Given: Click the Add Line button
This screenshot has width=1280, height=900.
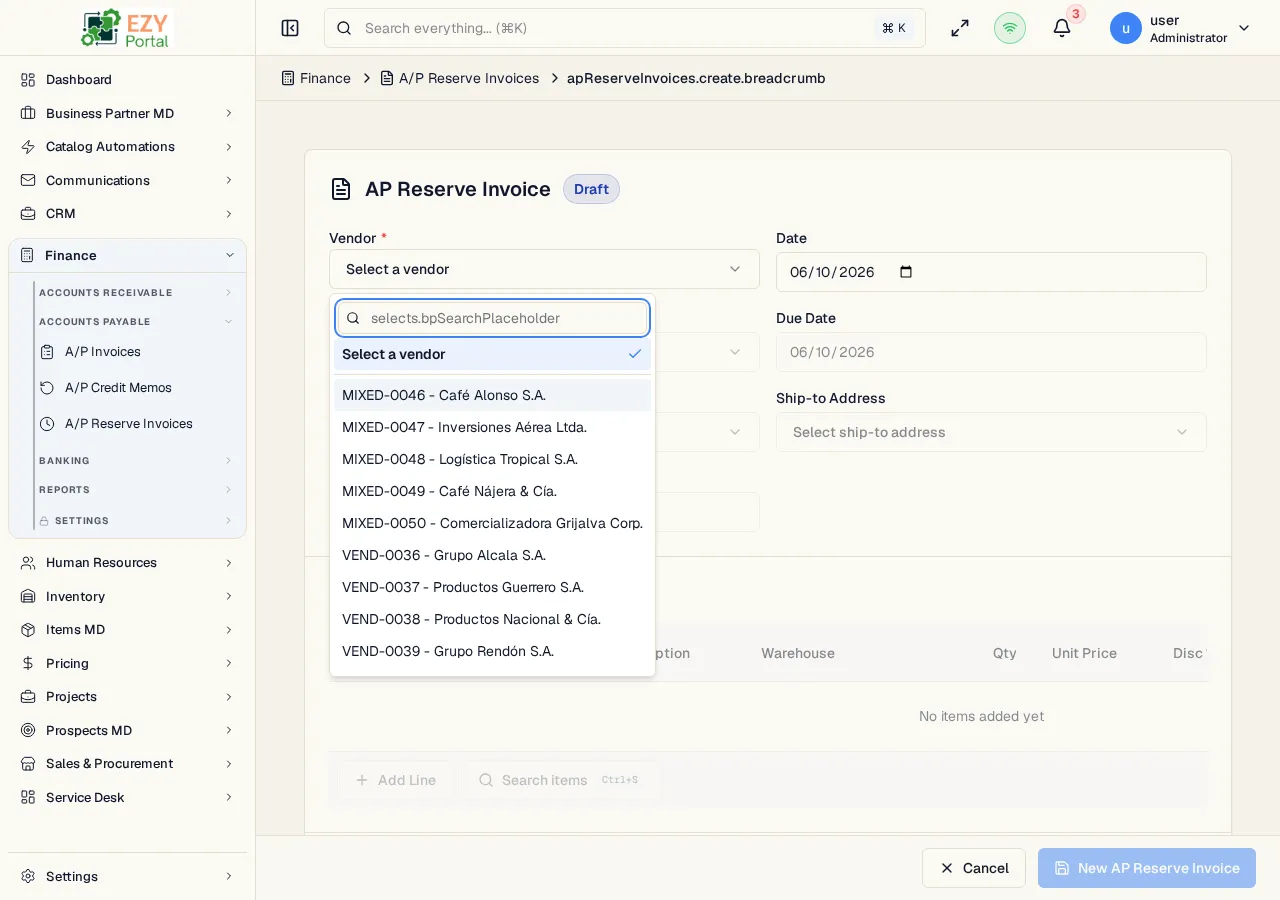Looking at the screenshot, I should (395, 780).
